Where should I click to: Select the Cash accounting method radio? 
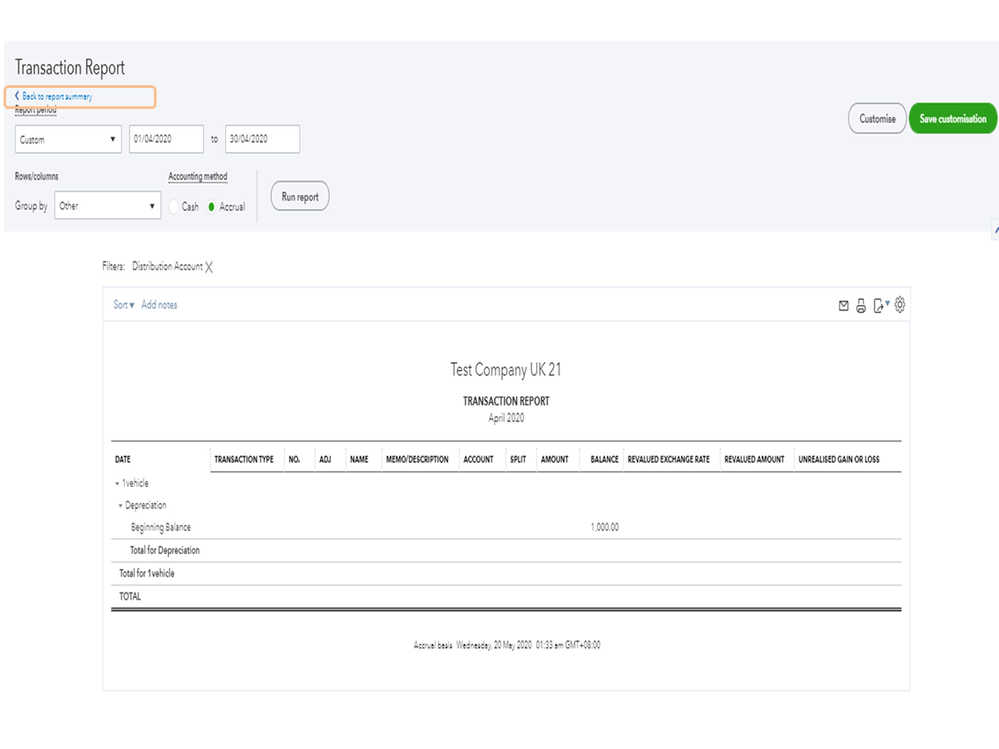(174, 207)
